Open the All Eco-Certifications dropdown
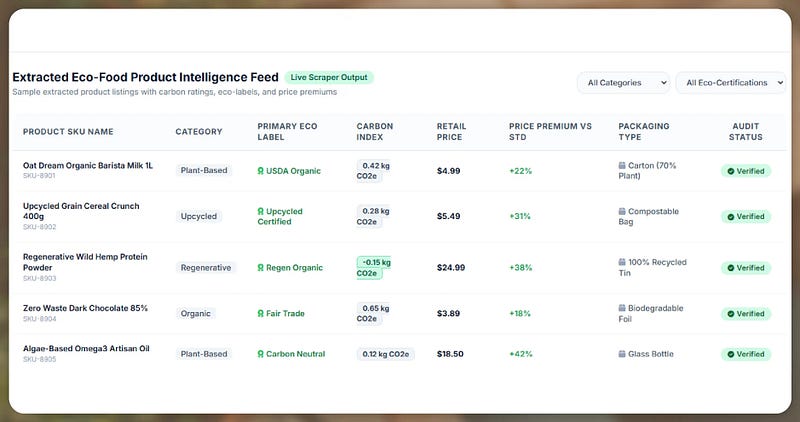Image resolution: width=800 pixels, height=422 pixels. [731, 83]
